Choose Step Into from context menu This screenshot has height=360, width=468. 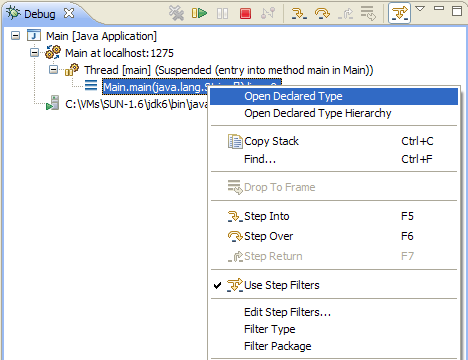[x=334, y=216]
